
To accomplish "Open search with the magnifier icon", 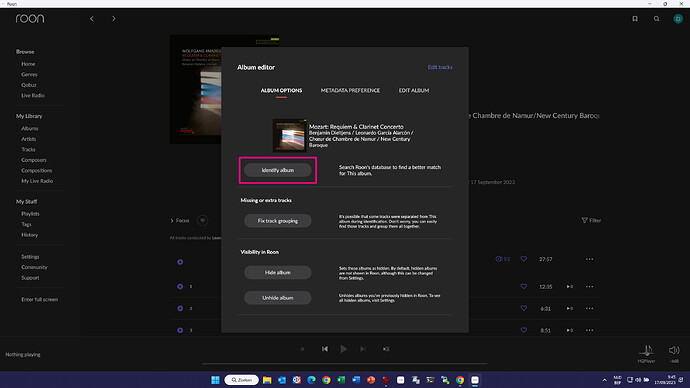I will tap(656, 18).
